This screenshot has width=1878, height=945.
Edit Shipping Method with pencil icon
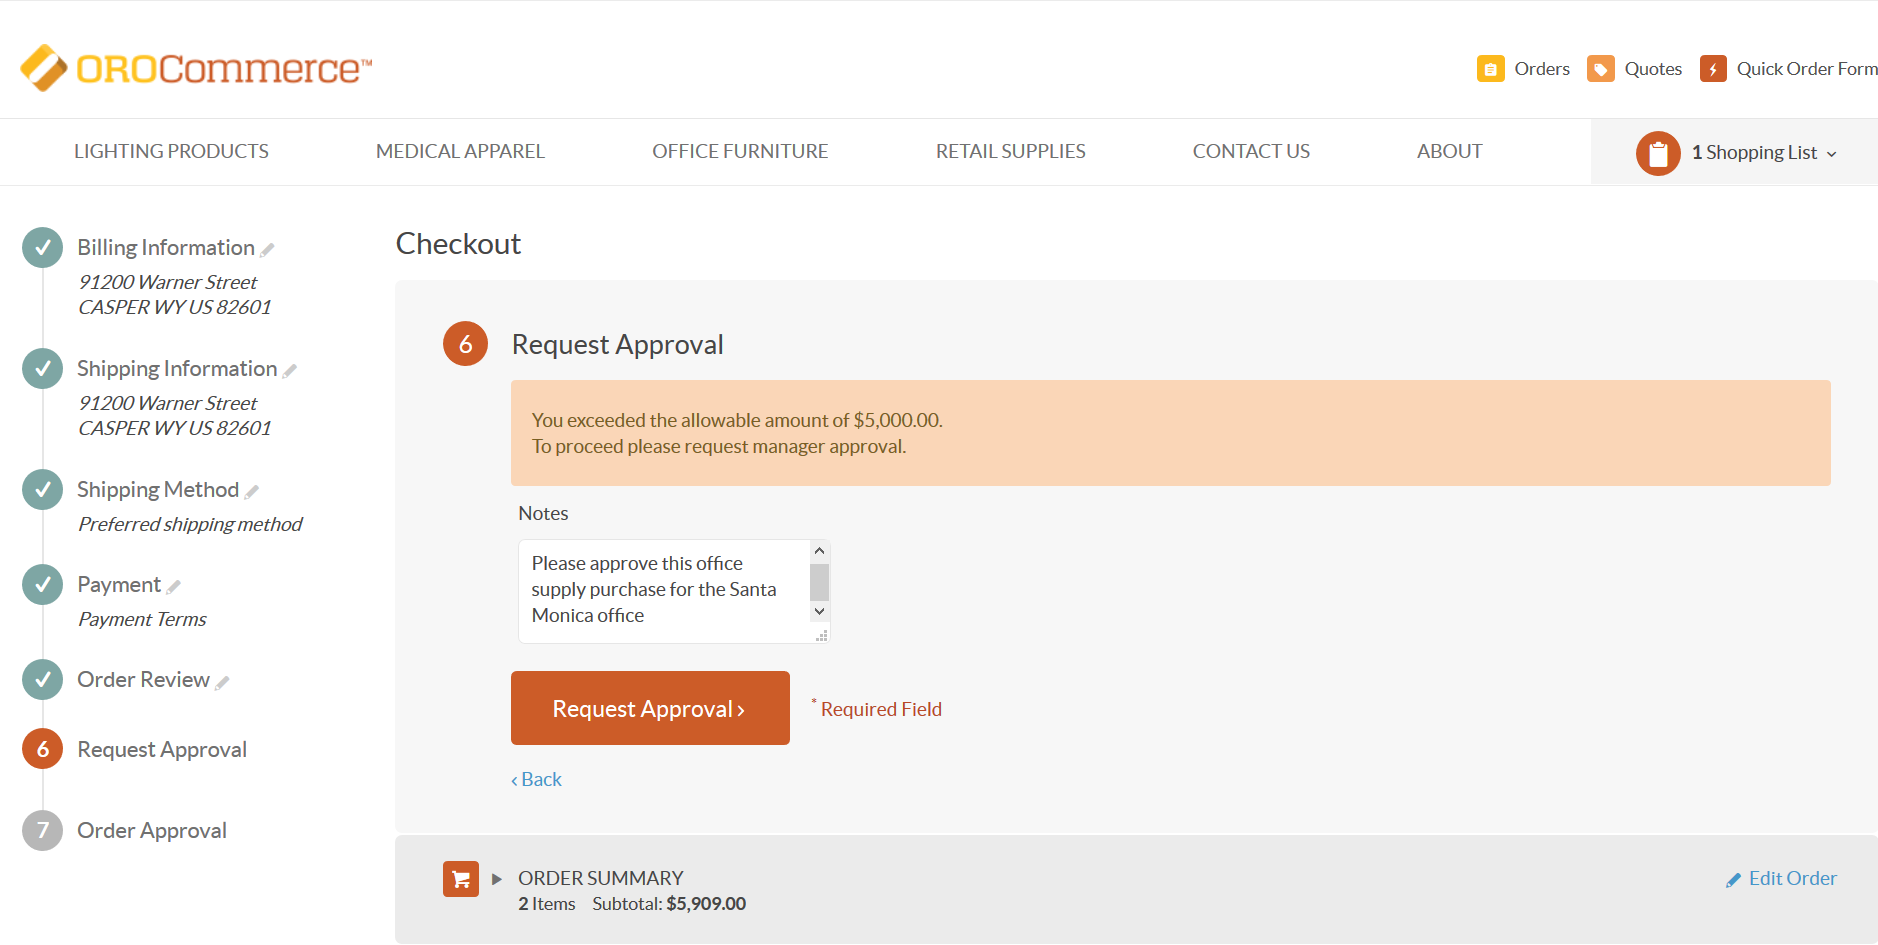[x=252, y=492]
